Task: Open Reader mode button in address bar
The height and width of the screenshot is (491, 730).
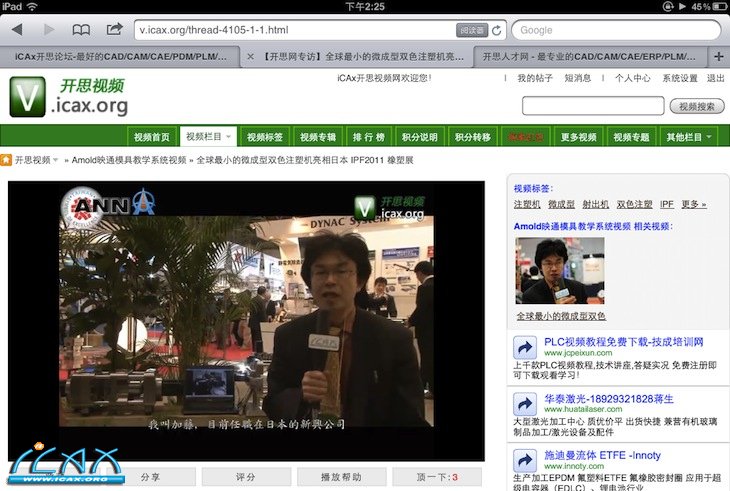Action: point(472,30)
